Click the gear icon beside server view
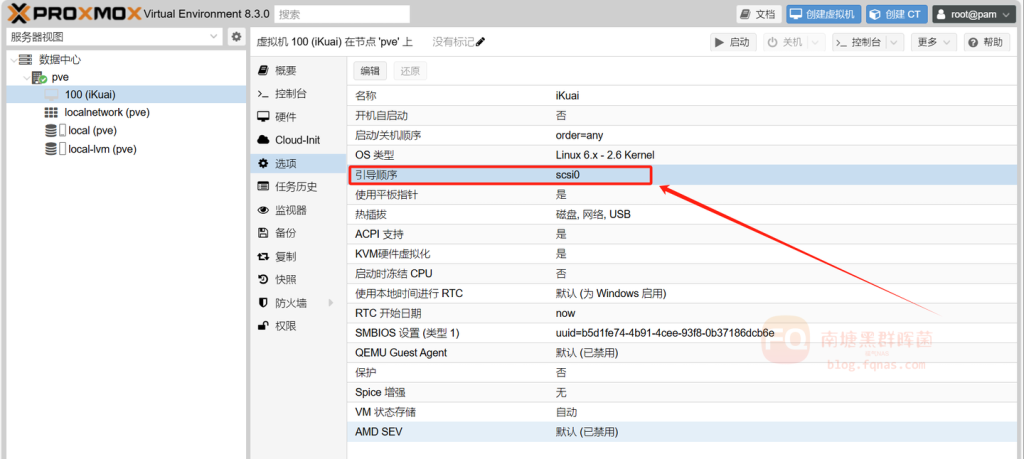The height and width of the screenshot is (459, 1024). coord(236,37)
